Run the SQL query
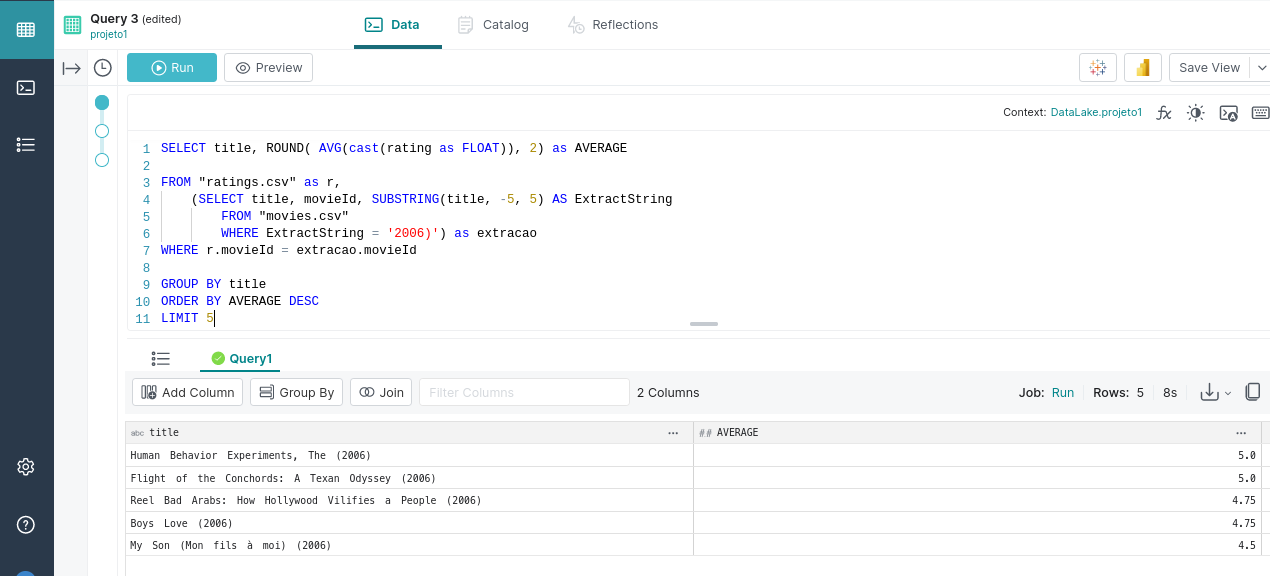The image size is (1270, 576). coord(171,67)
